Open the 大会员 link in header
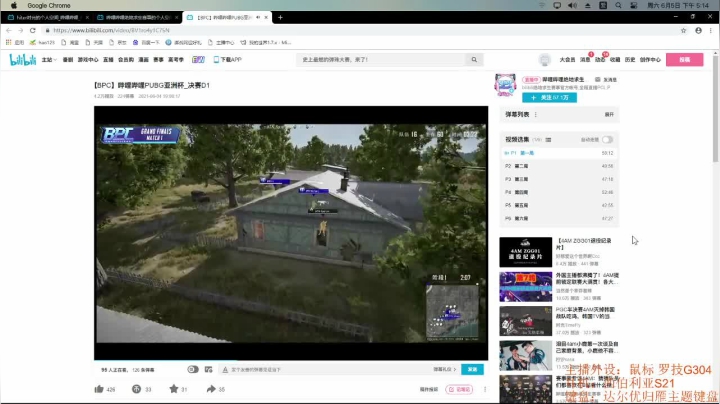This screenshot has width=720, height=404. [567, 60]
